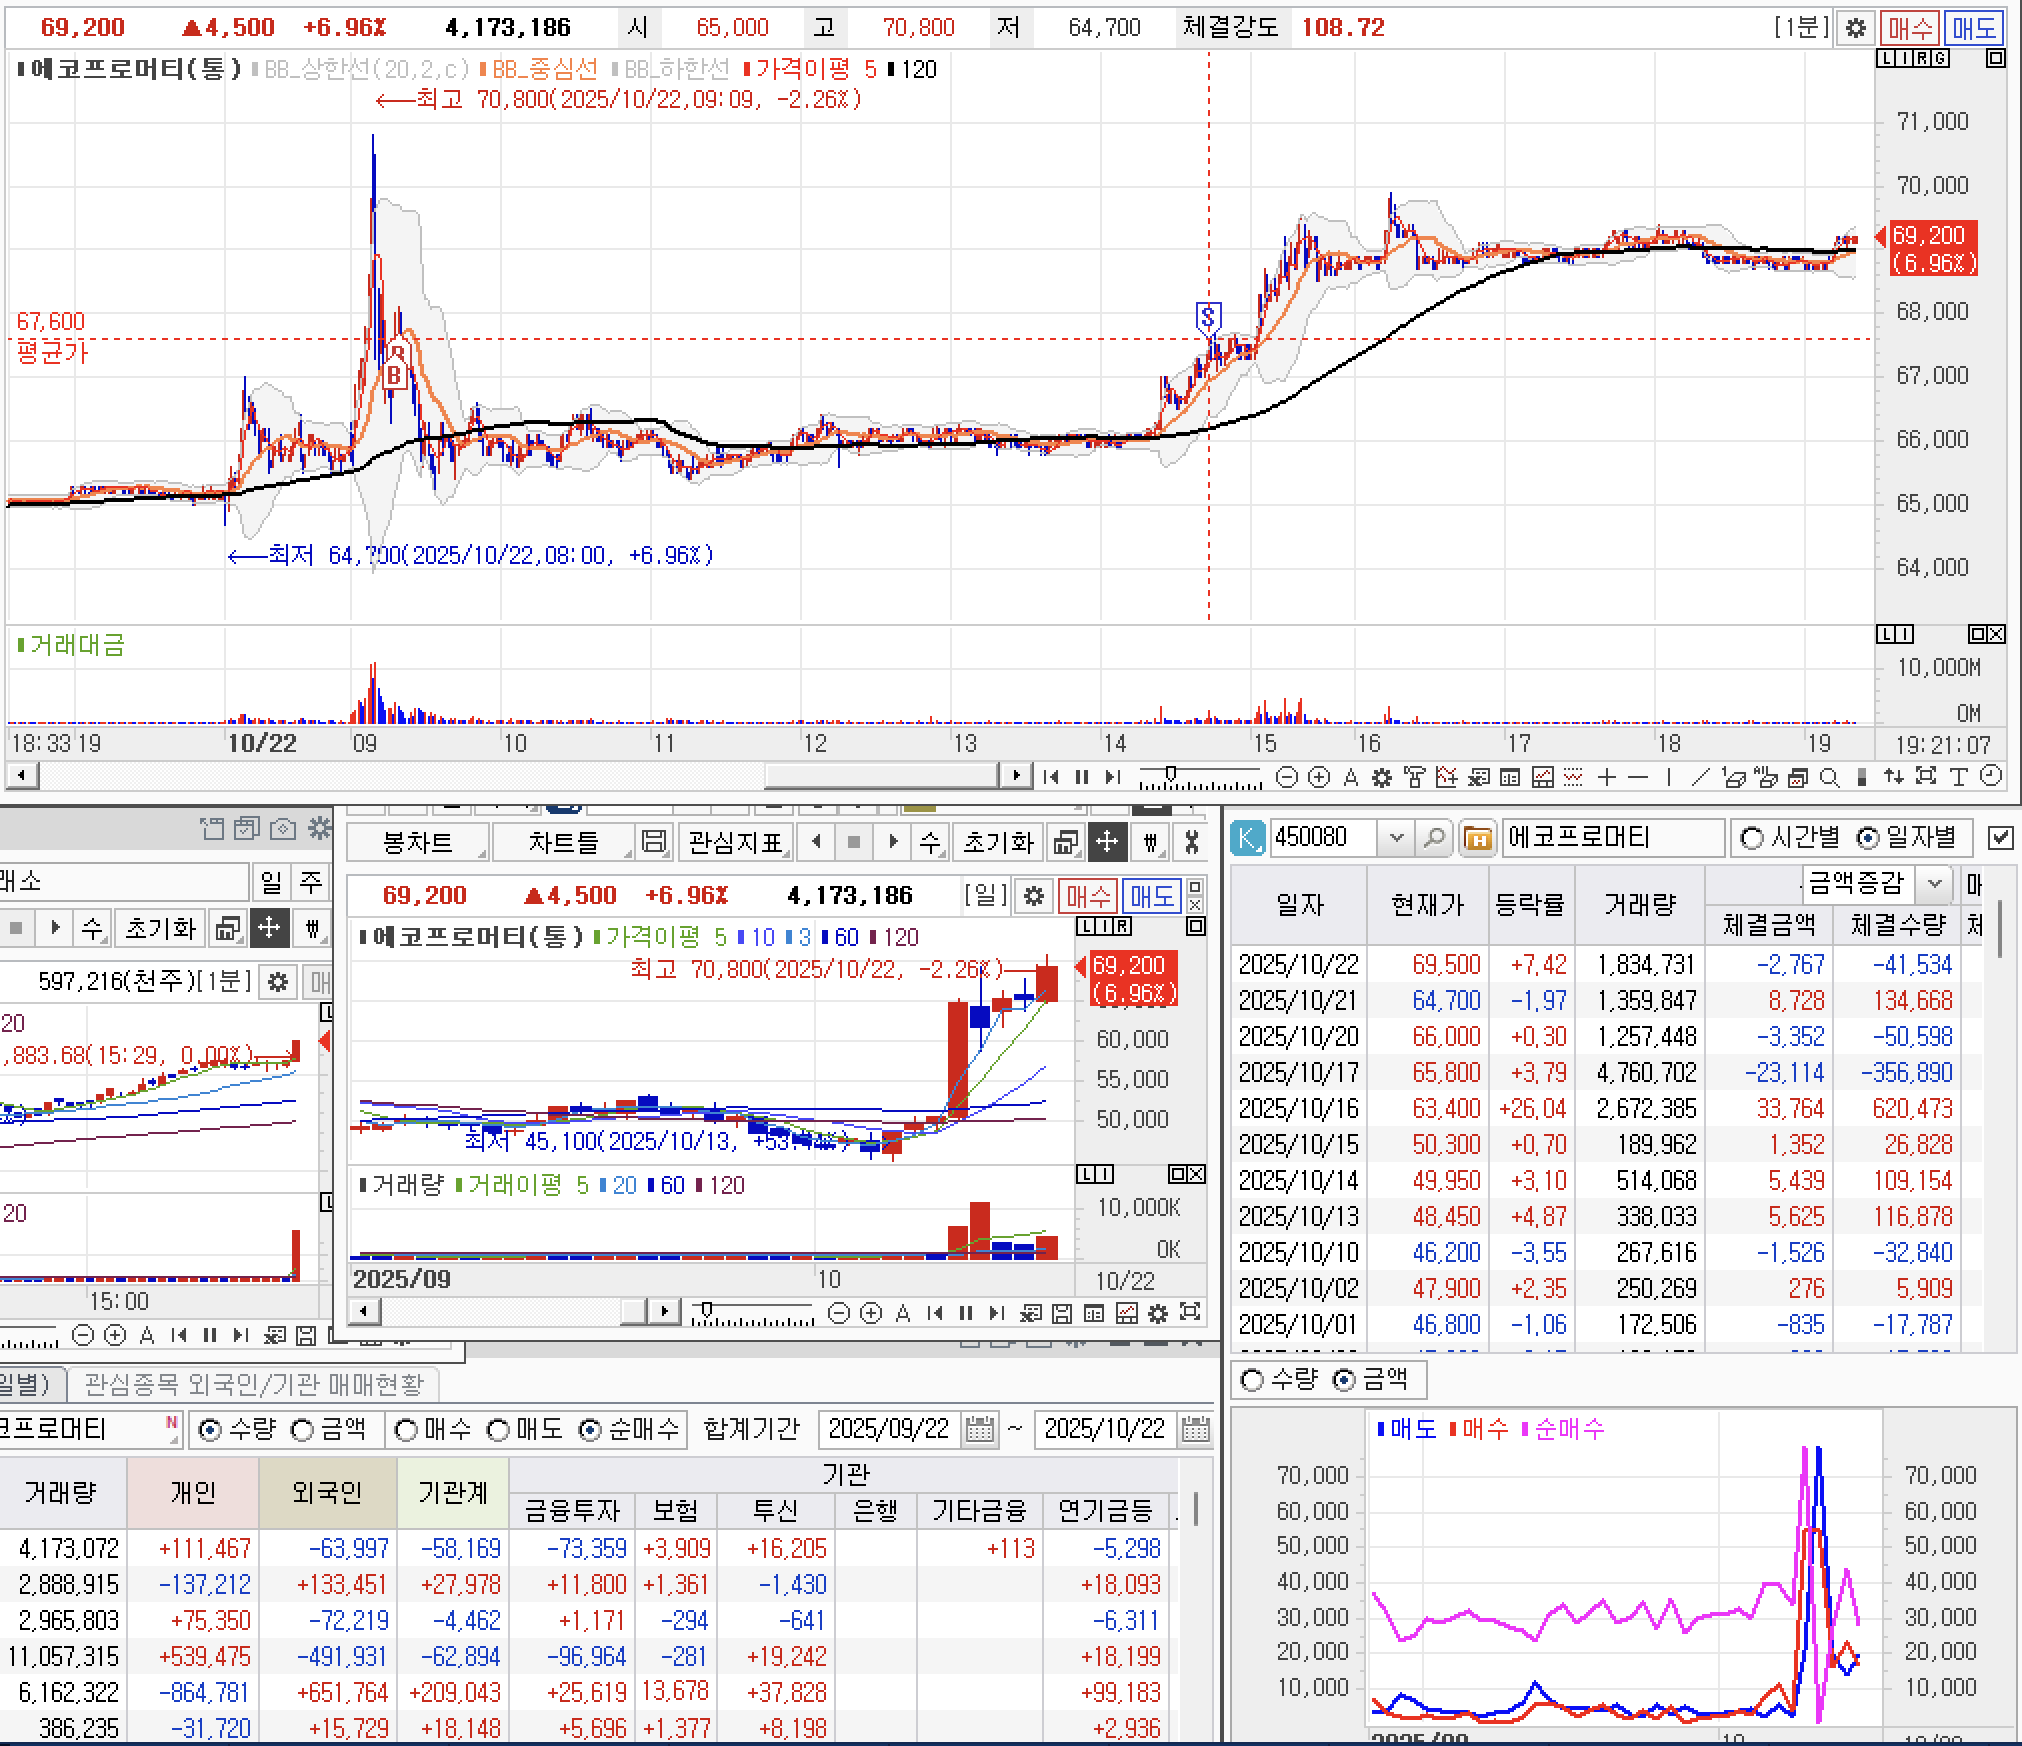Image resolution: width=2022 pixels, height=1746 pixels.
Task: Zoom in using plus circle on main chart toolbar
Action: pos(1319,777)
